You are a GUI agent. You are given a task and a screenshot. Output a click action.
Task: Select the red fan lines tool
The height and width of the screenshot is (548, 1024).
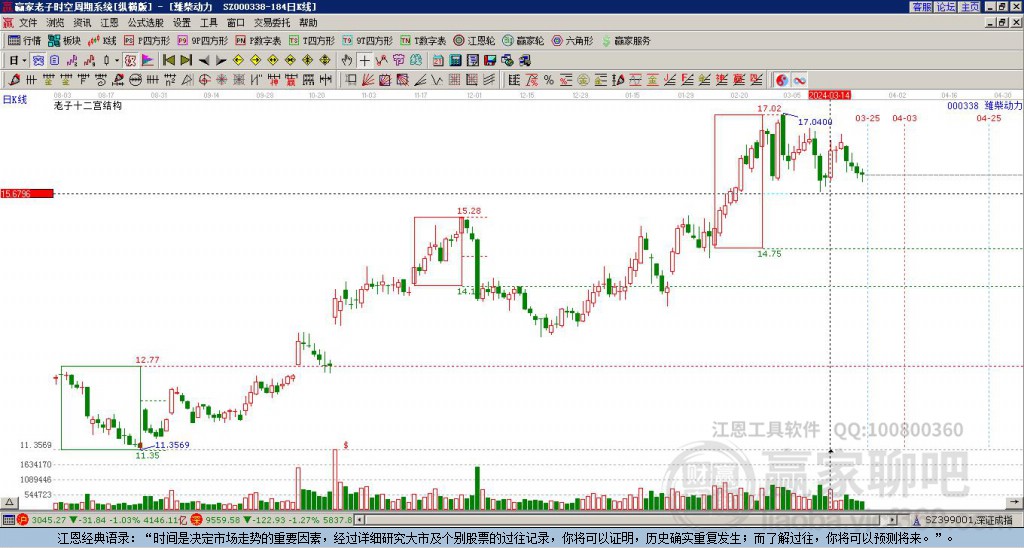(368, 80)
